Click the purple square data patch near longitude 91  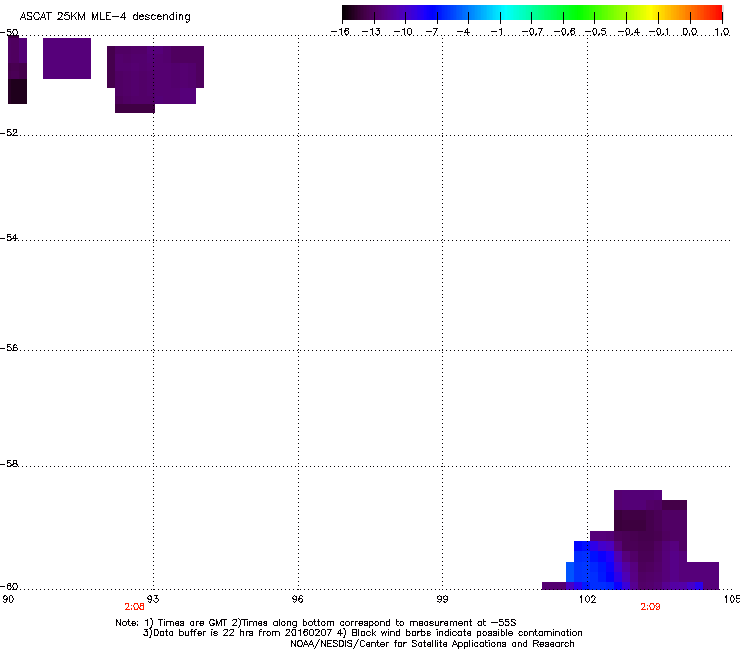(67, 59)
